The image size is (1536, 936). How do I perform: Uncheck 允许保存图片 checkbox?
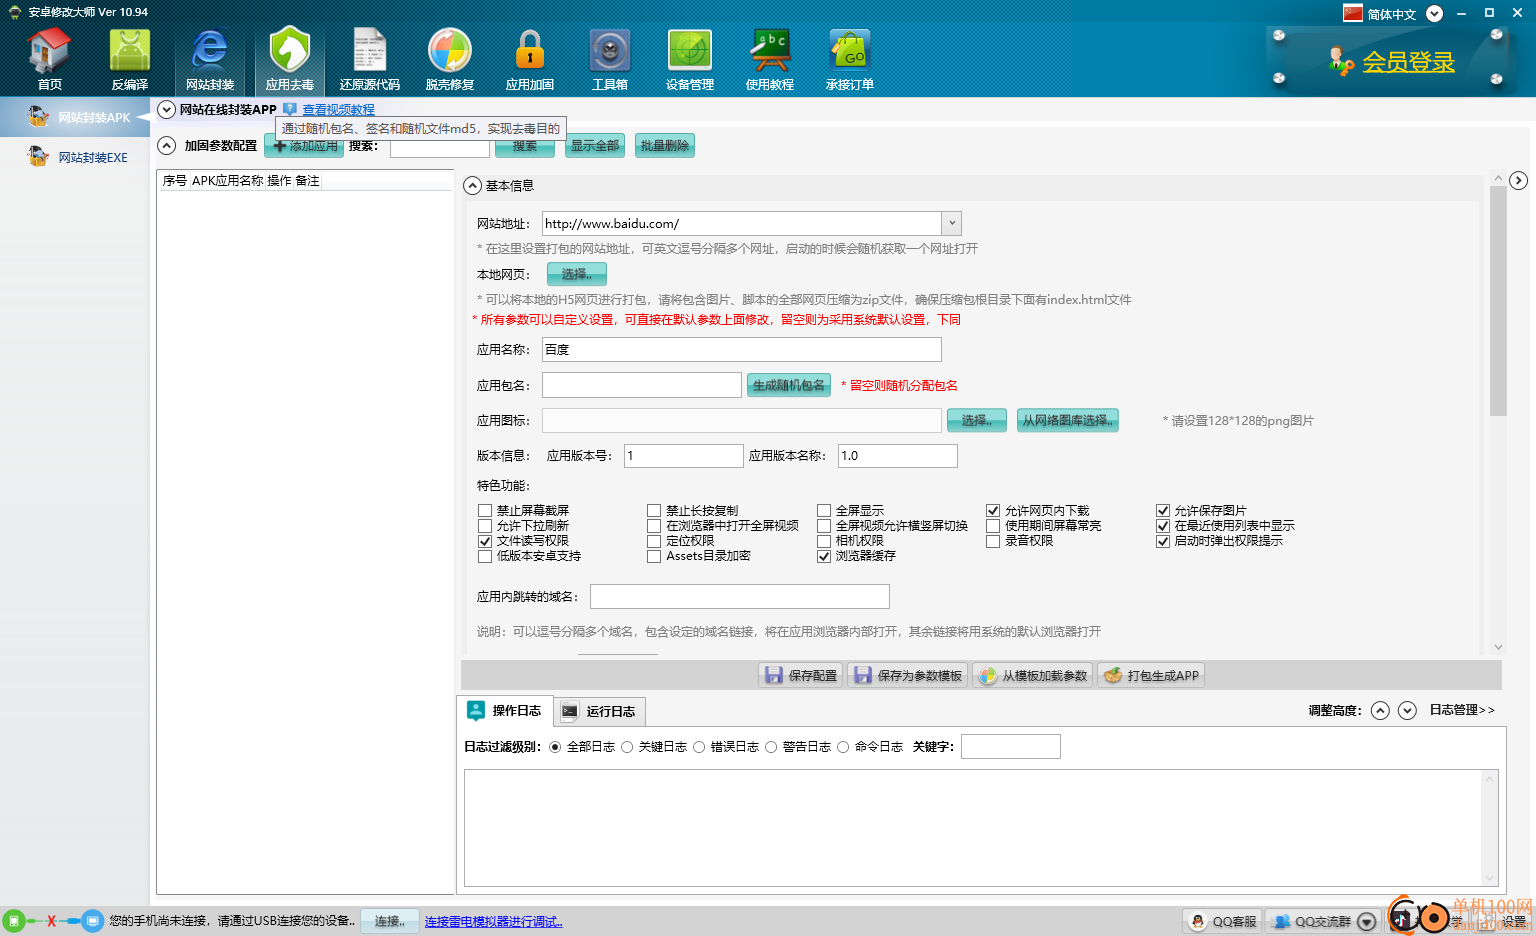click(1163, 510)
